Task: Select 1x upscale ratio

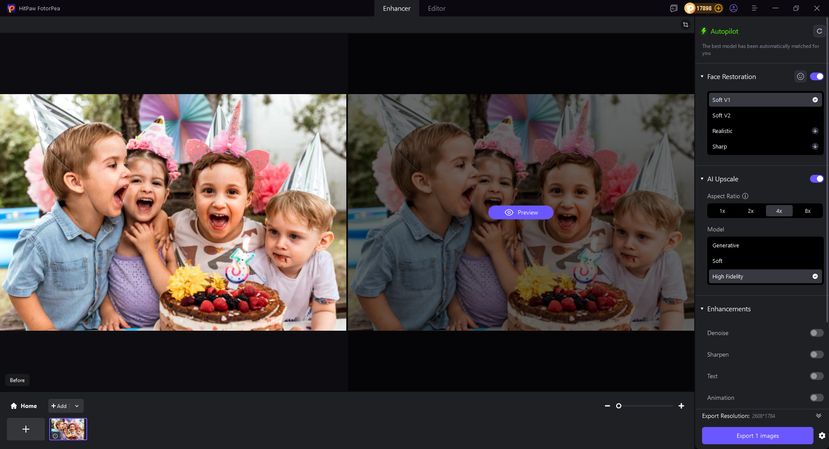Action: pyautogui.click(x=722, y=211)
